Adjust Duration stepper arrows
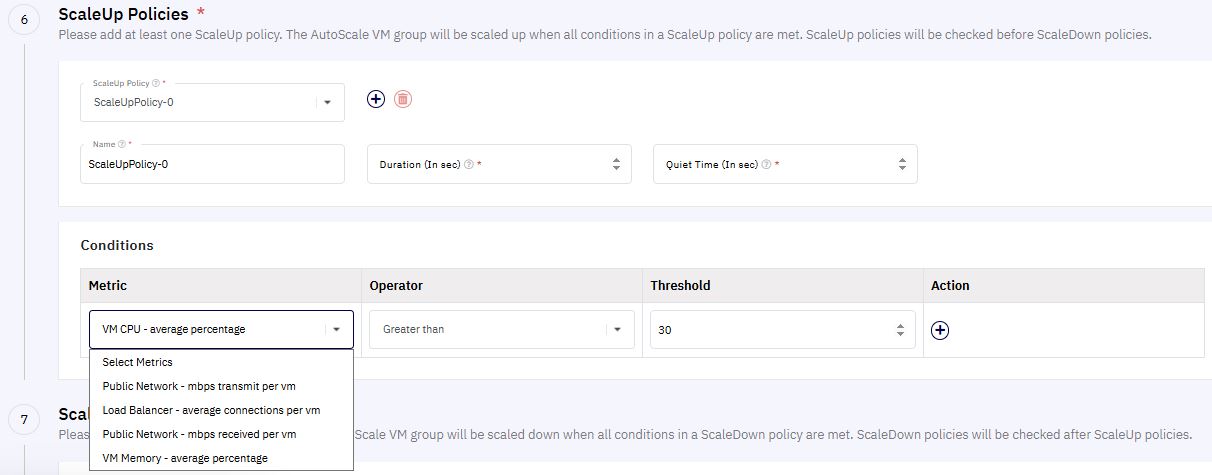This screenshot has width=1212, height=475. tap(616, 165)
